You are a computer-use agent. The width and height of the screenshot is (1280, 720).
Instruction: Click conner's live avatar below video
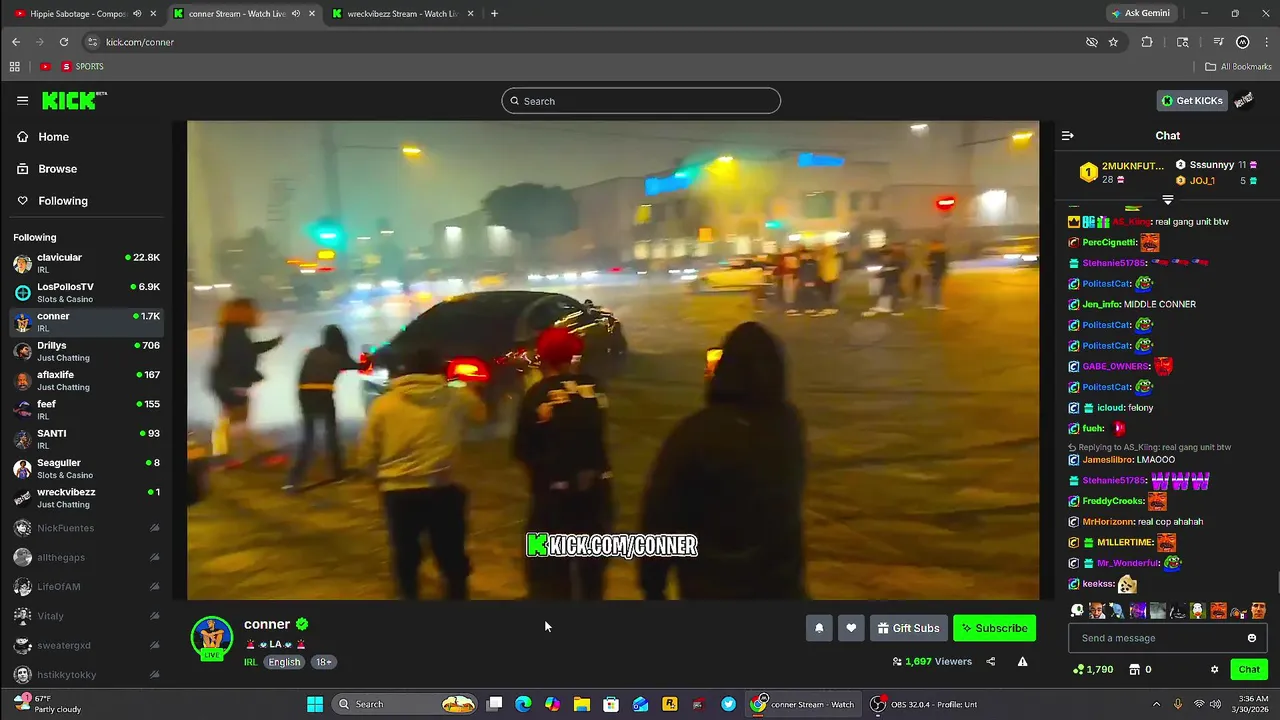[212, 639]
